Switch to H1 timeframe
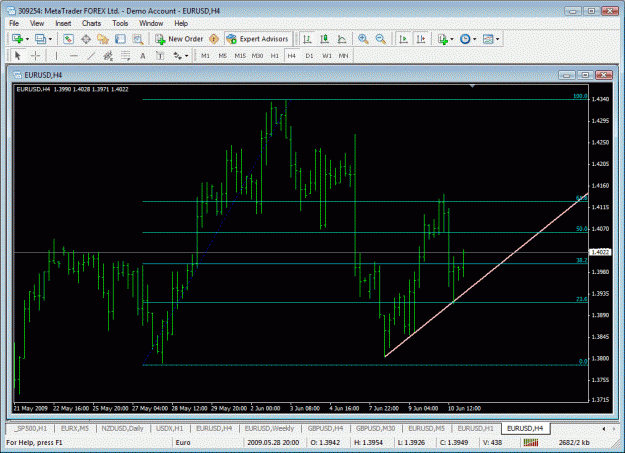Image resolution: width=625 pixels, height=453 pixels. tap(275, 56)
